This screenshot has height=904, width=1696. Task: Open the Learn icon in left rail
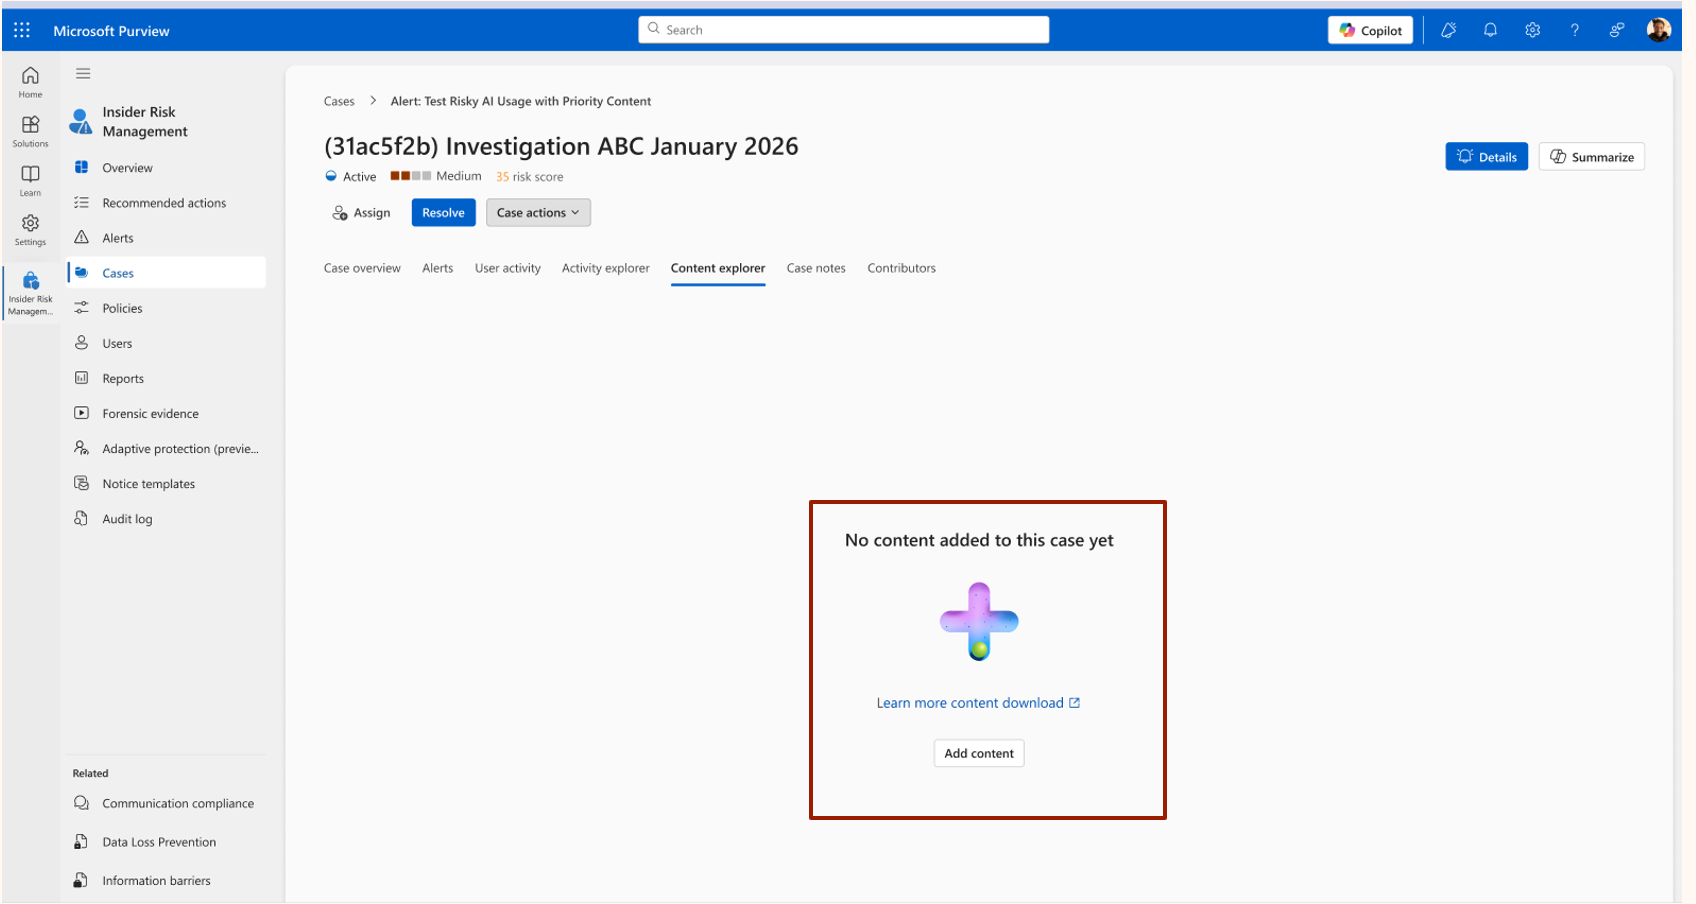[x=31, y=180]
